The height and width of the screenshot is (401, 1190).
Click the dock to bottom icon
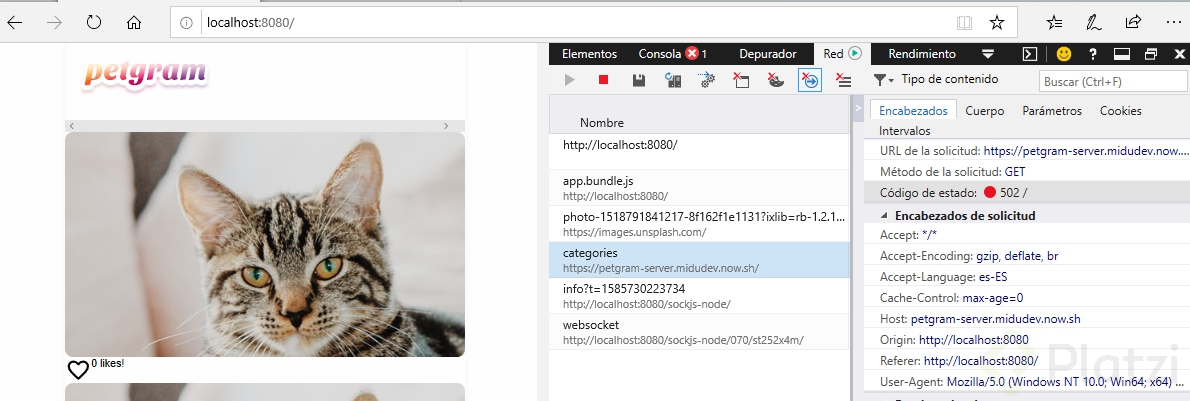tap(1122, 54)
